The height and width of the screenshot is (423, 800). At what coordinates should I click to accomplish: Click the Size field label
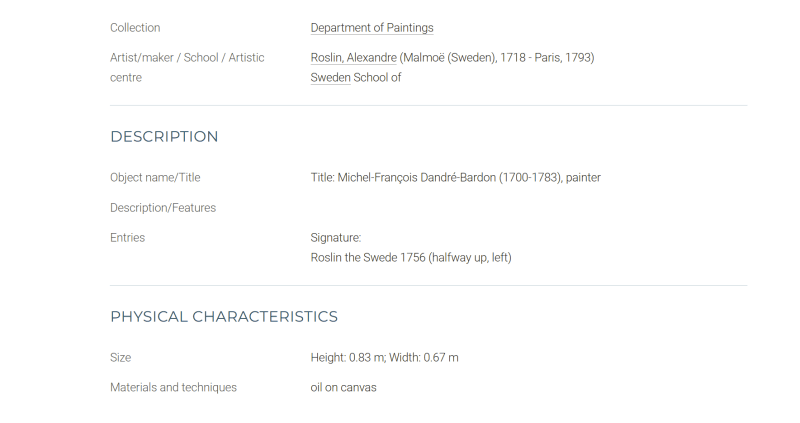coord(120,358)
